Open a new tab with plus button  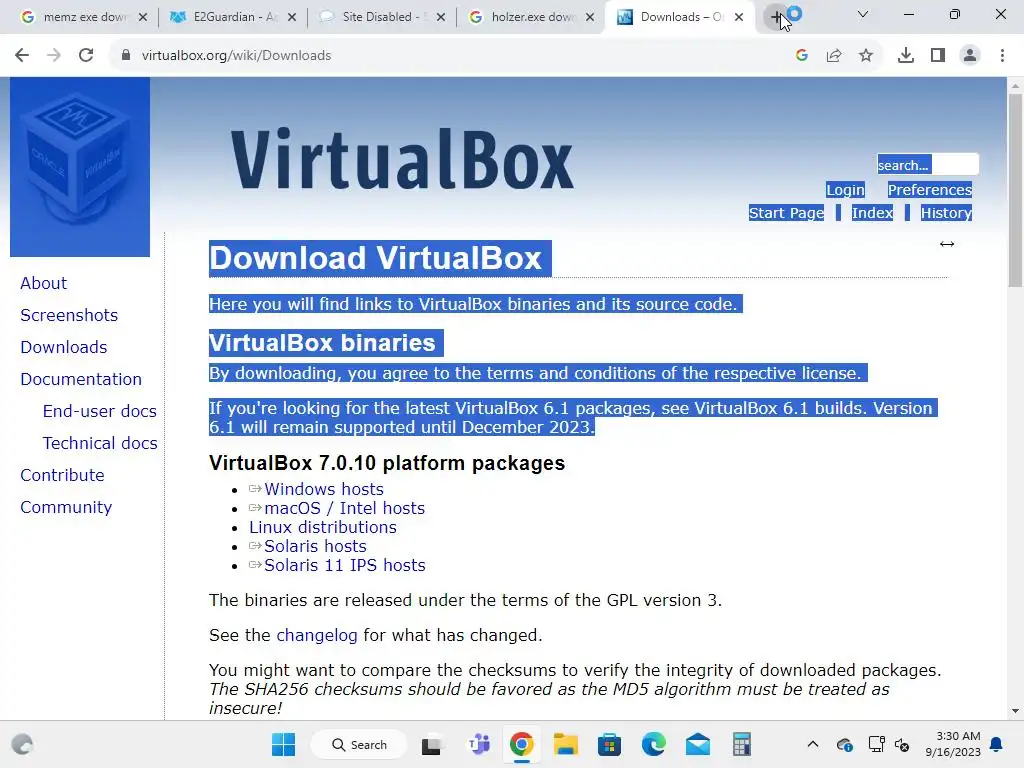coord(776,17)
